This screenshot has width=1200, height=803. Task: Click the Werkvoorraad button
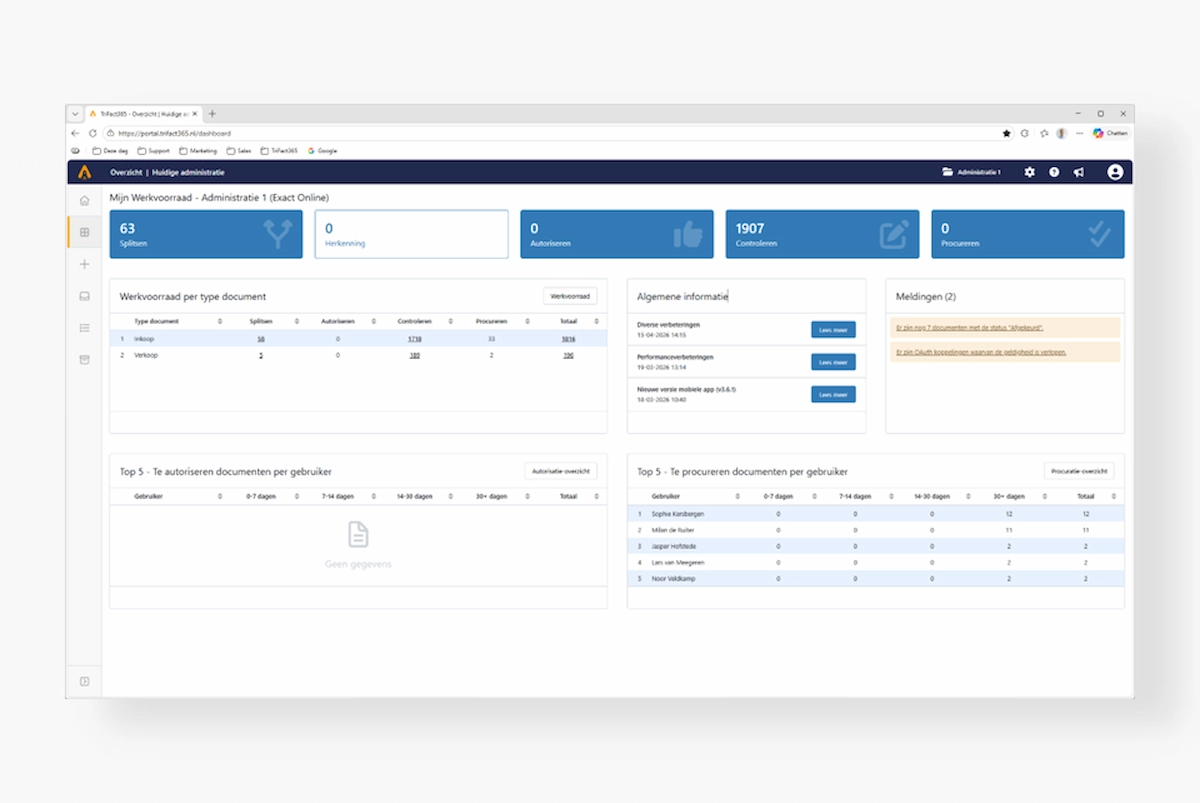pos(570,296)
